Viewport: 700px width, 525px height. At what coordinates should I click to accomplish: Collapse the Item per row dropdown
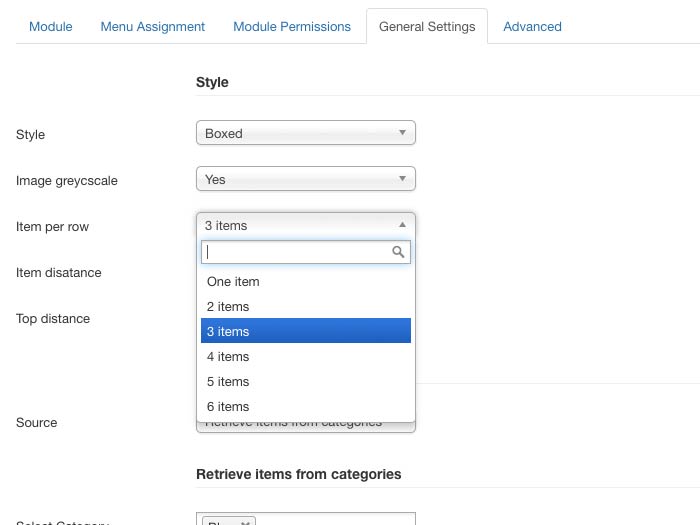[305, 225]
